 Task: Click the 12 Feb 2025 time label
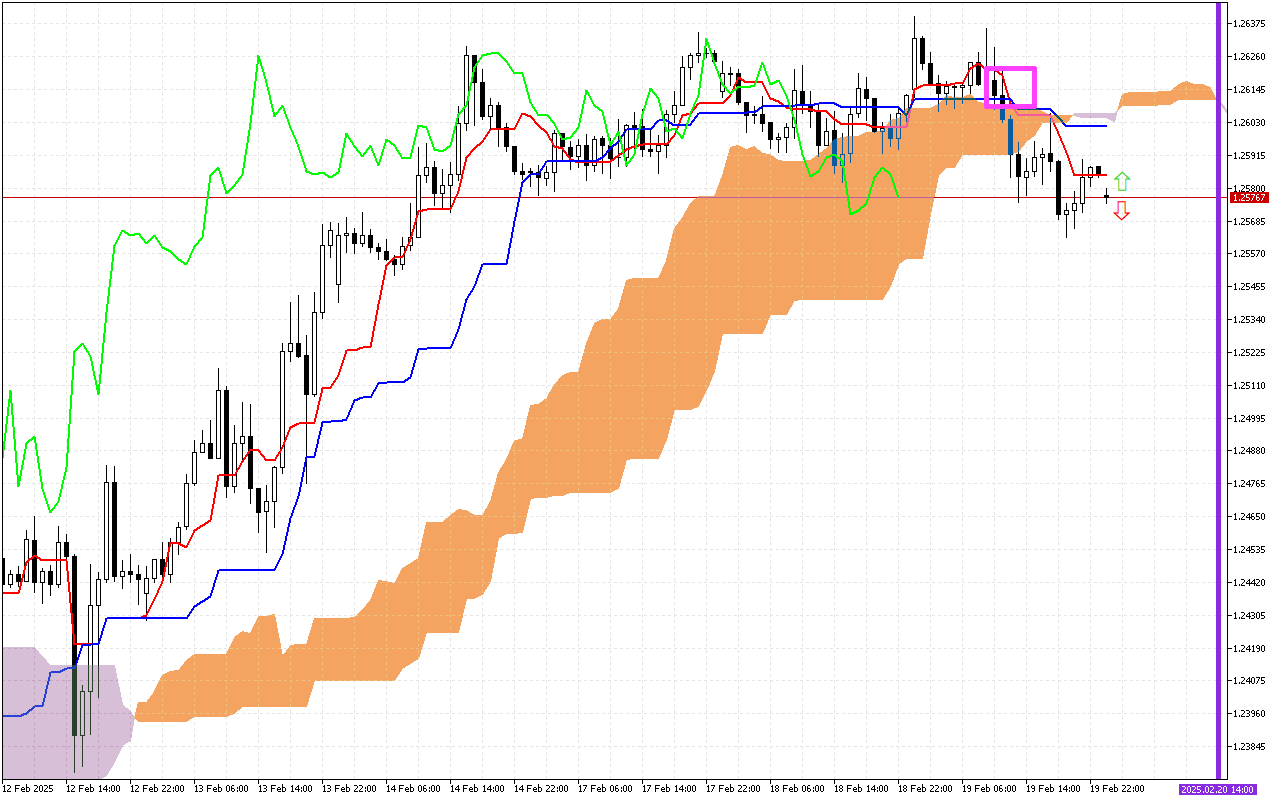(x=29, y=789)
